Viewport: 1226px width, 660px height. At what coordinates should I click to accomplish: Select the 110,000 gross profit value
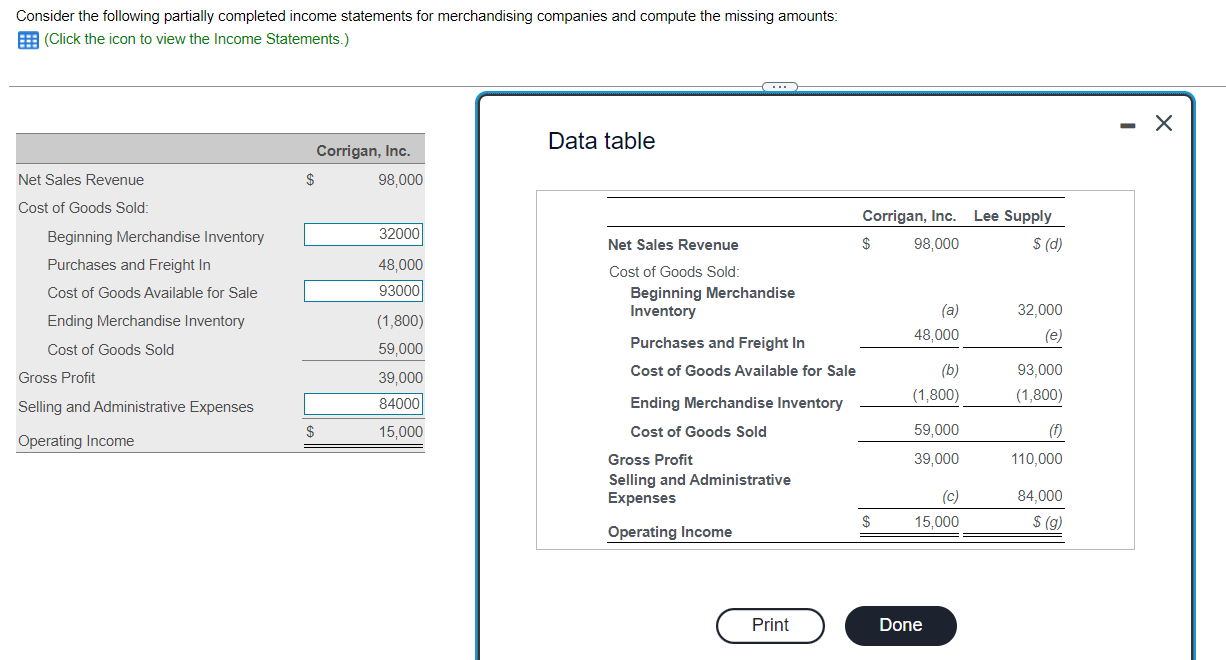click(x=1037, y=459)
